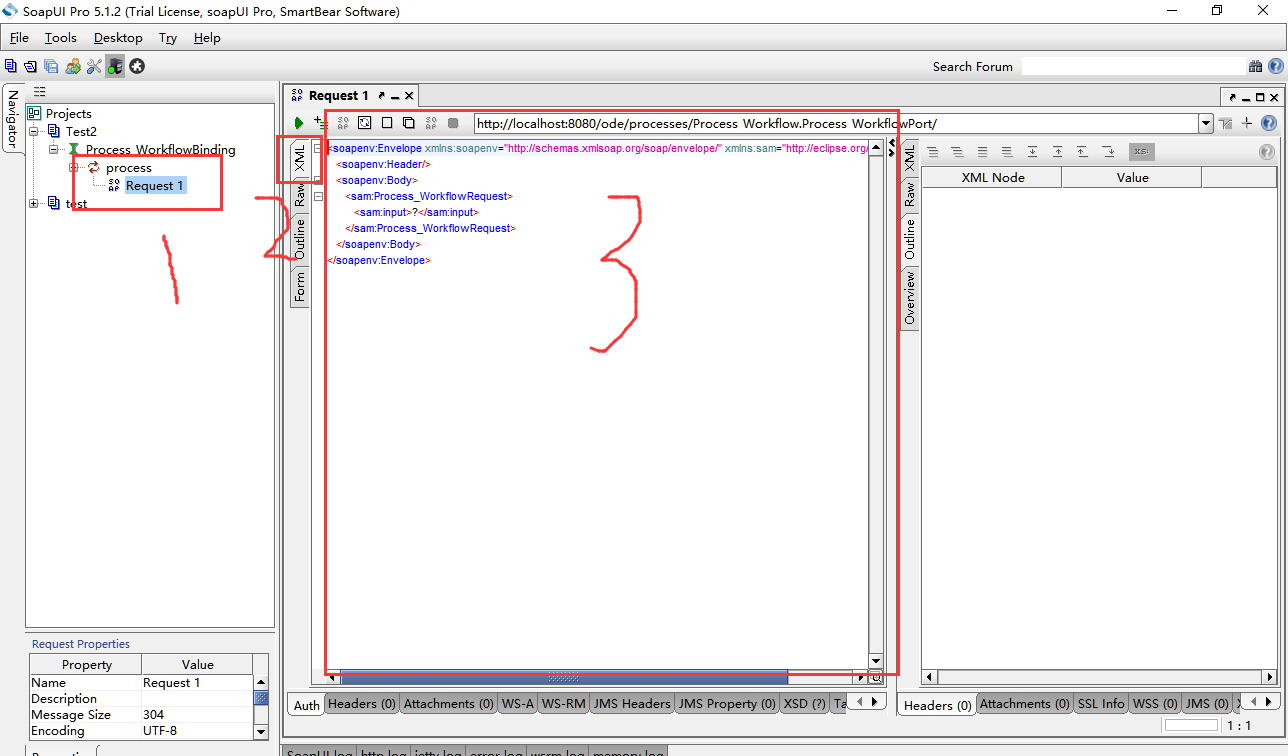Click the Create New Project toolbar icon
Image resolution: width=1288 pixels, height=756 pixels.
pyautogui.click(x=11, y=66)
